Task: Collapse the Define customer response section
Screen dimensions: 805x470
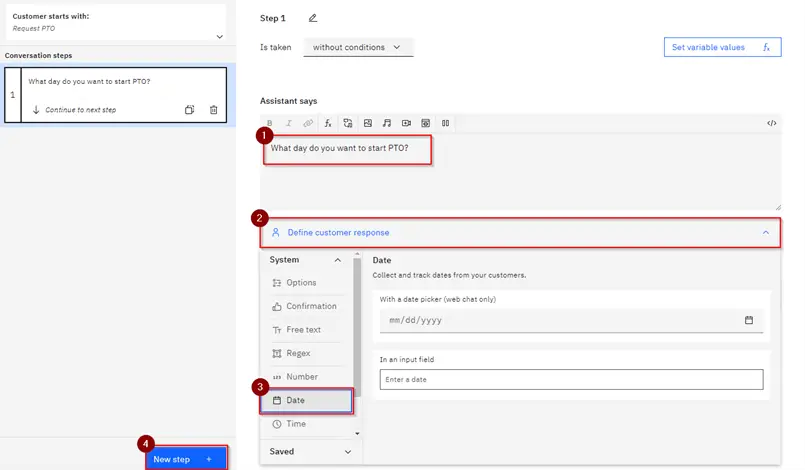Action: click(765, 233)
